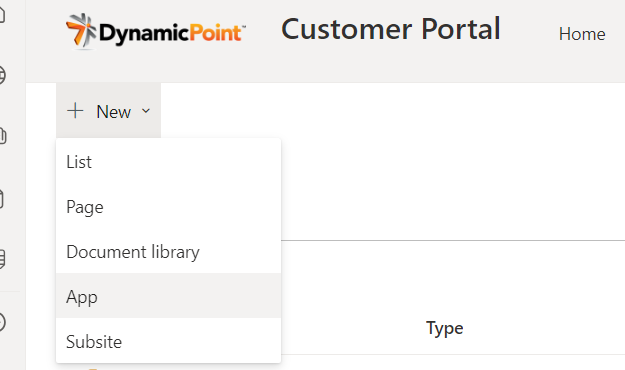This screenshot has height=370, width=625.
Task: Open the Home icon in app bar
Action: coord(2,15)
